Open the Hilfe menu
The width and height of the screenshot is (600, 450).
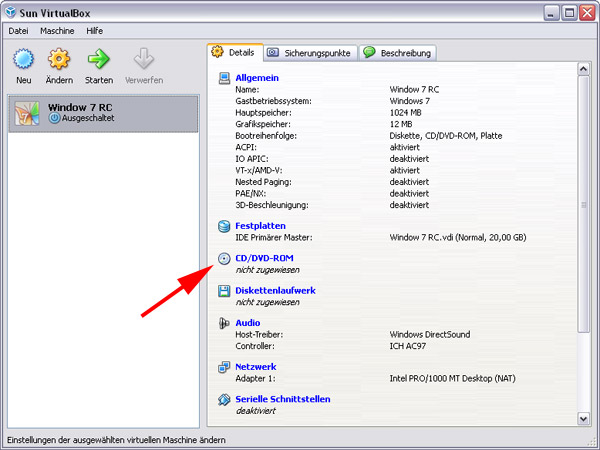coord(95,31)
